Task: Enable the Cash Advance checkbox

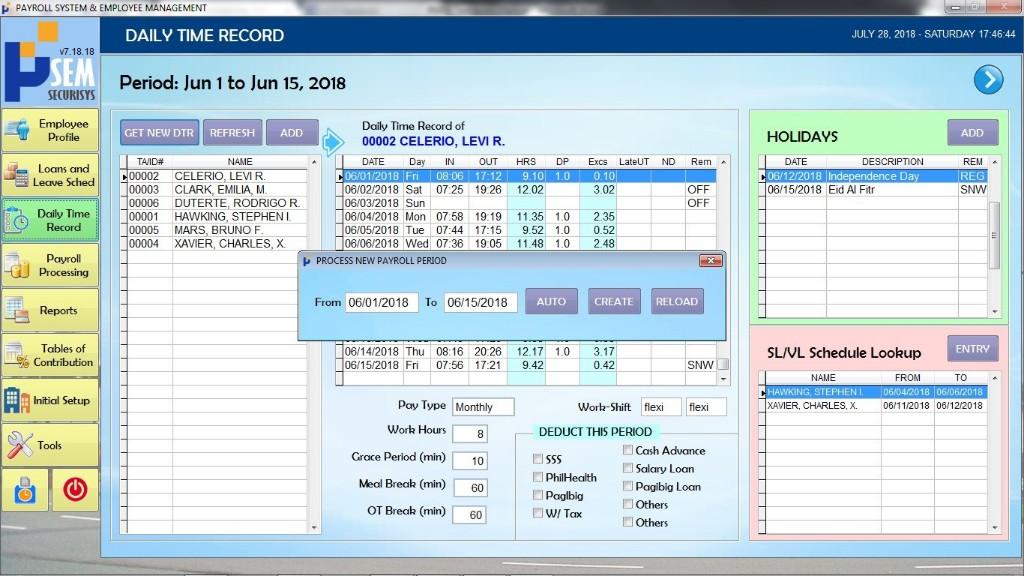Action: point(628,450)
